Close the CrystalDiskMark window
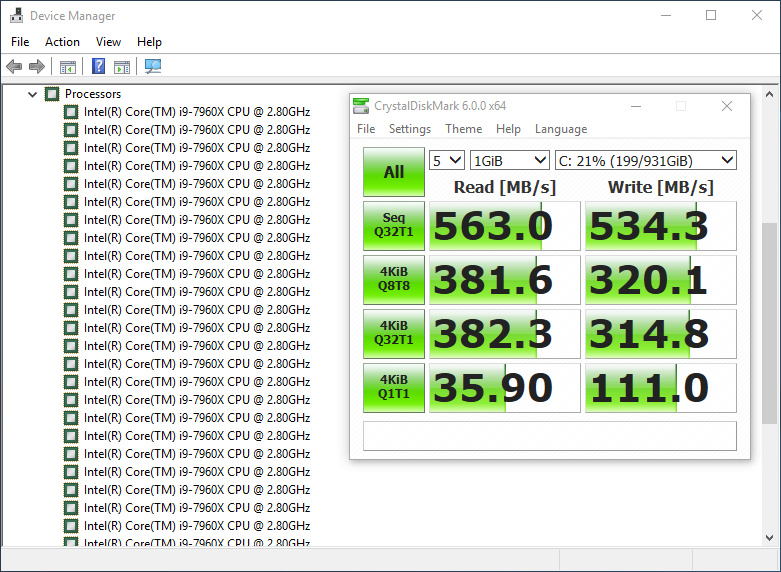The width and height of the screenshot is (781, 572). (727, 106)
